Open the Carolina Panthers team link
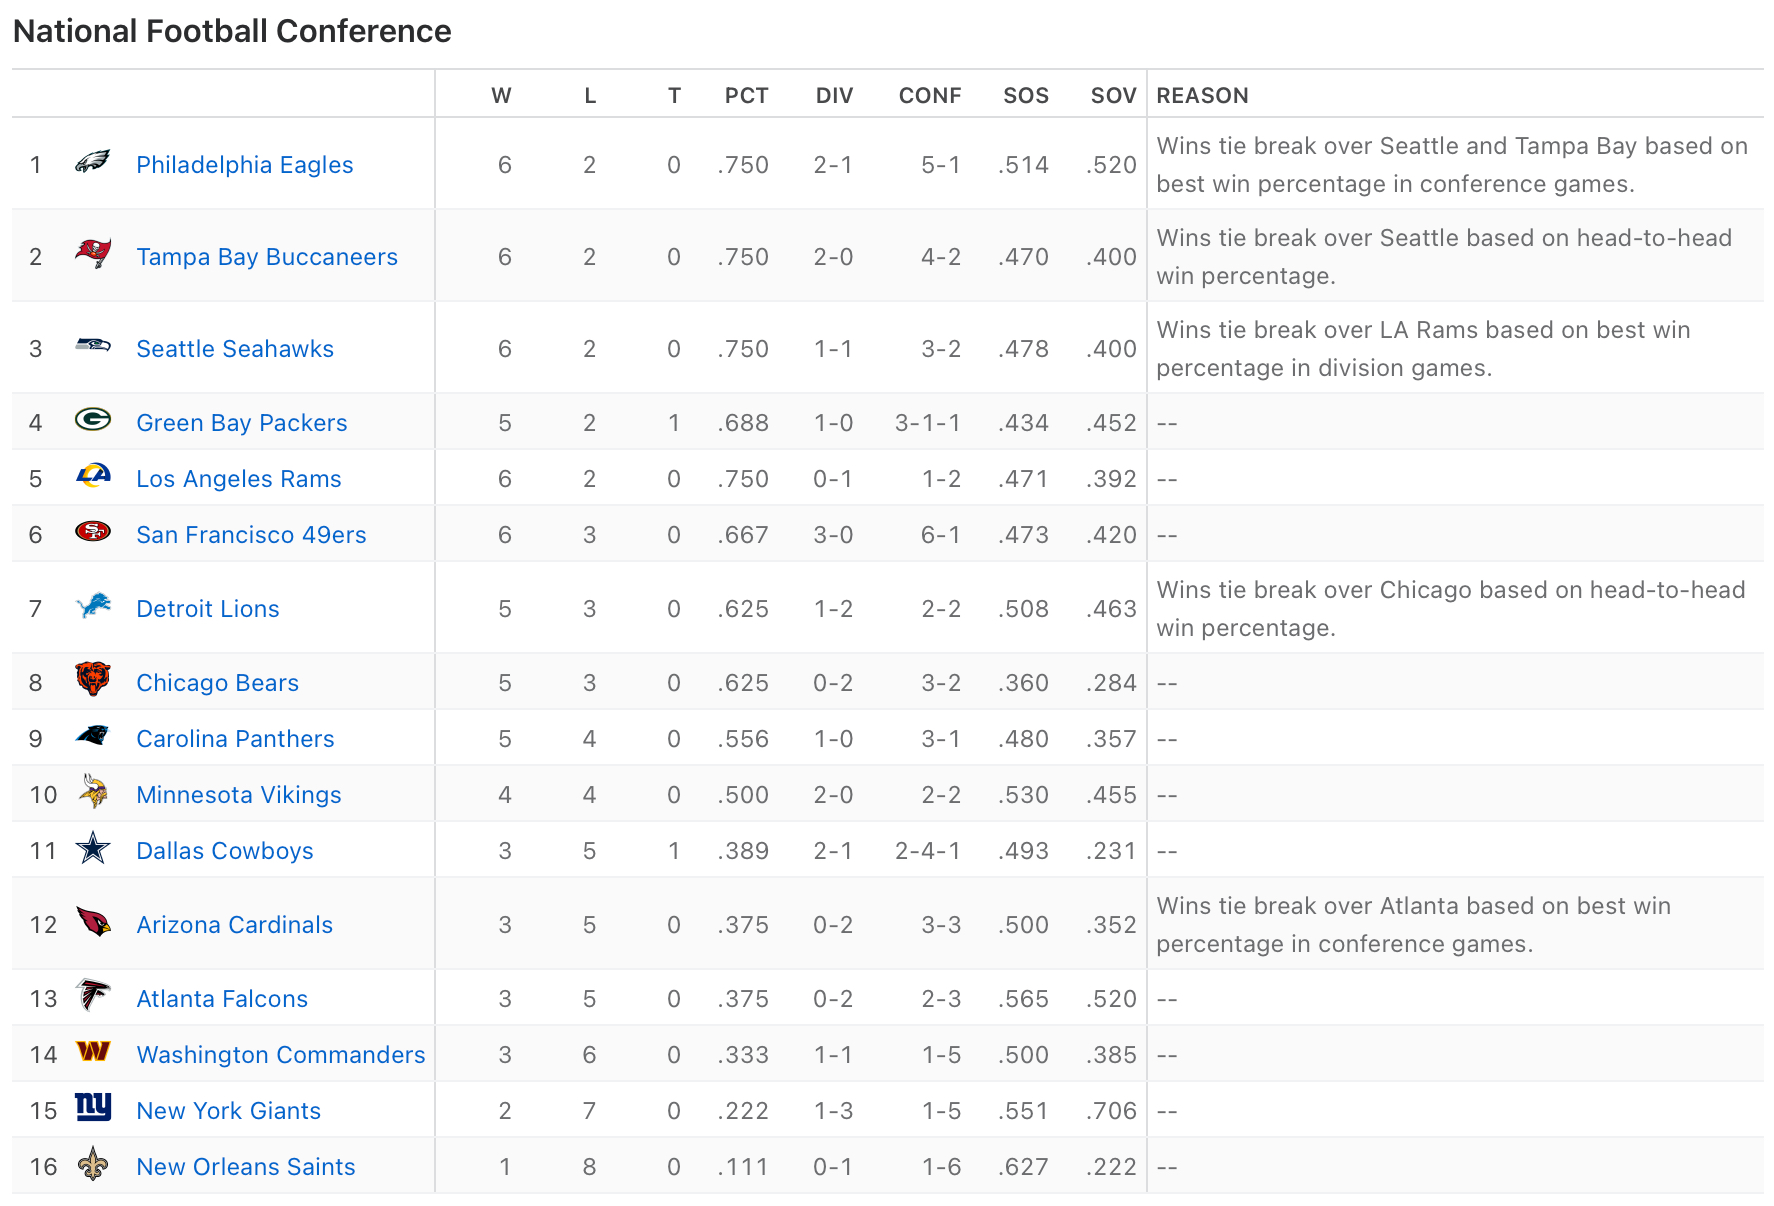Image resolution: width=1774 pixels, height=1206 pixels. [235, 739]
